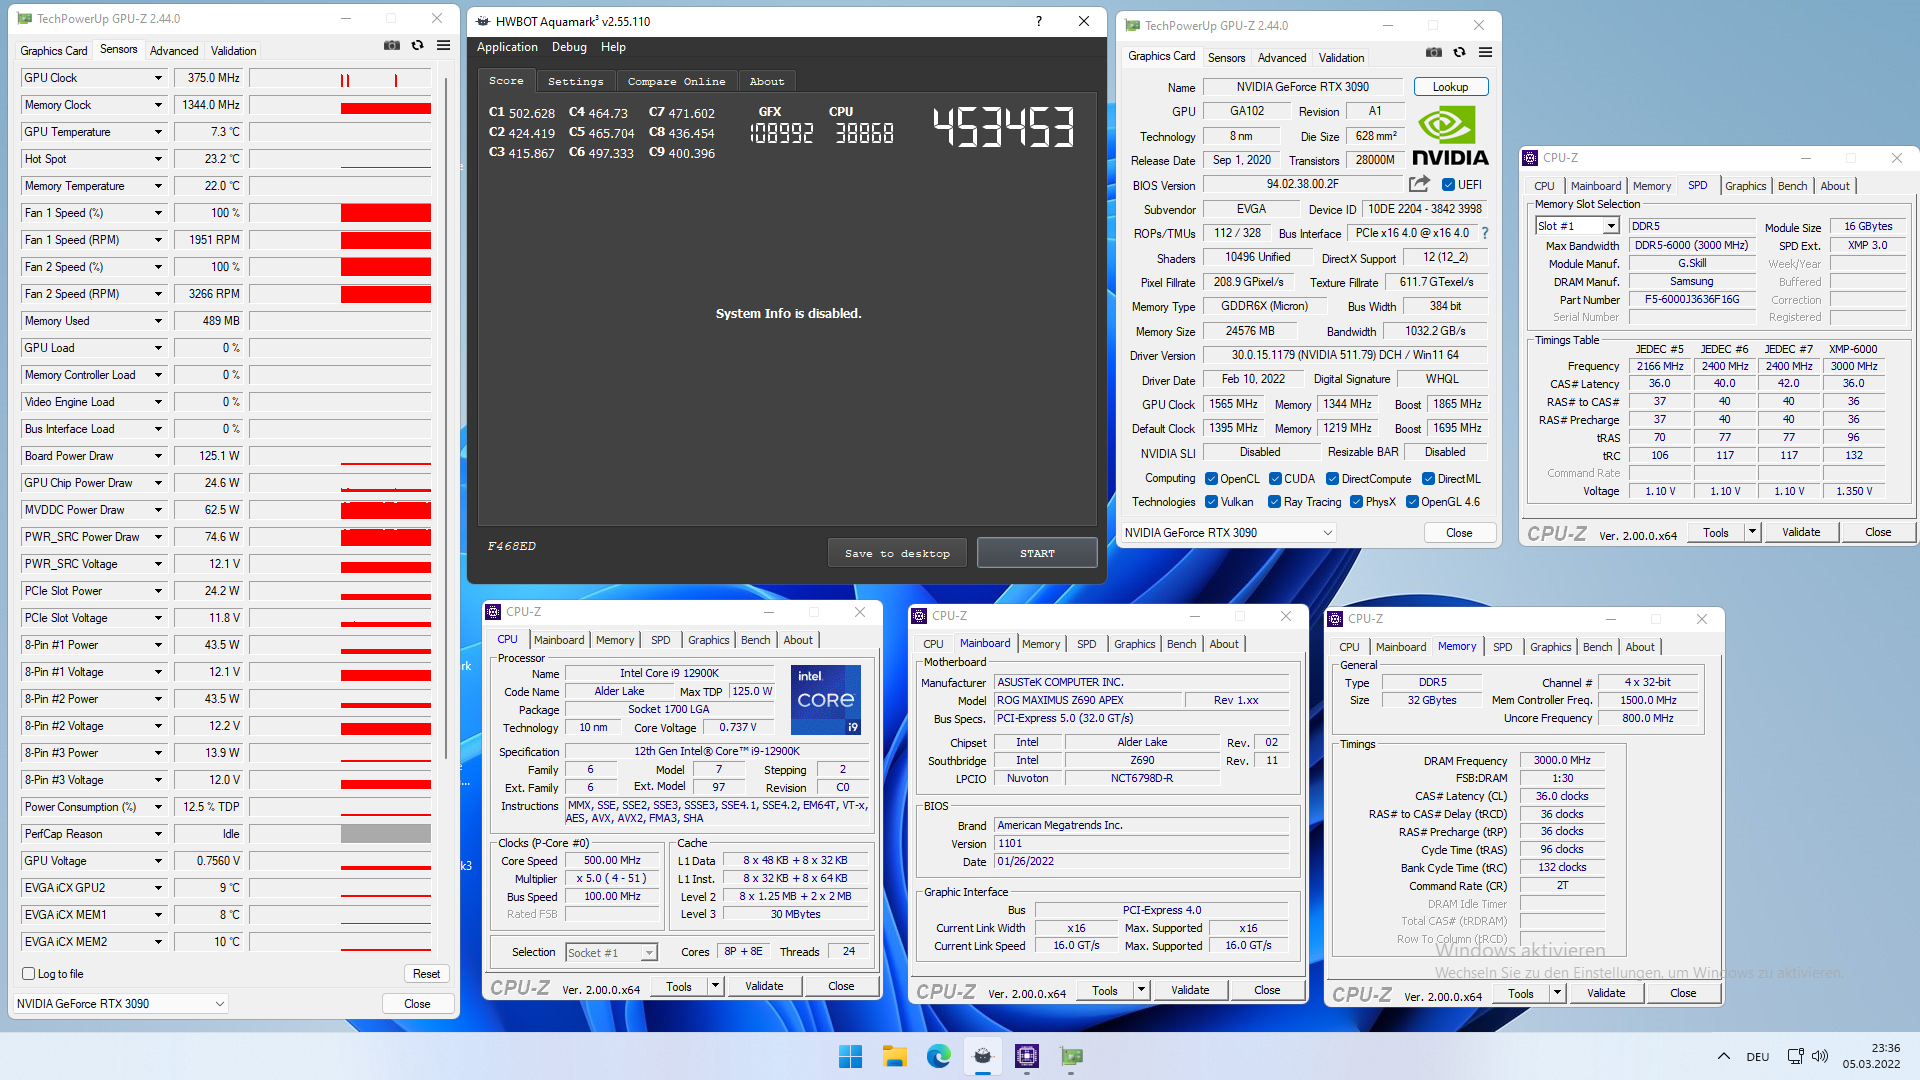Open Advanced tab in GPU-Z Sensors window
This screenshot has height=1080, width=1920.
(x=174, y=51)
